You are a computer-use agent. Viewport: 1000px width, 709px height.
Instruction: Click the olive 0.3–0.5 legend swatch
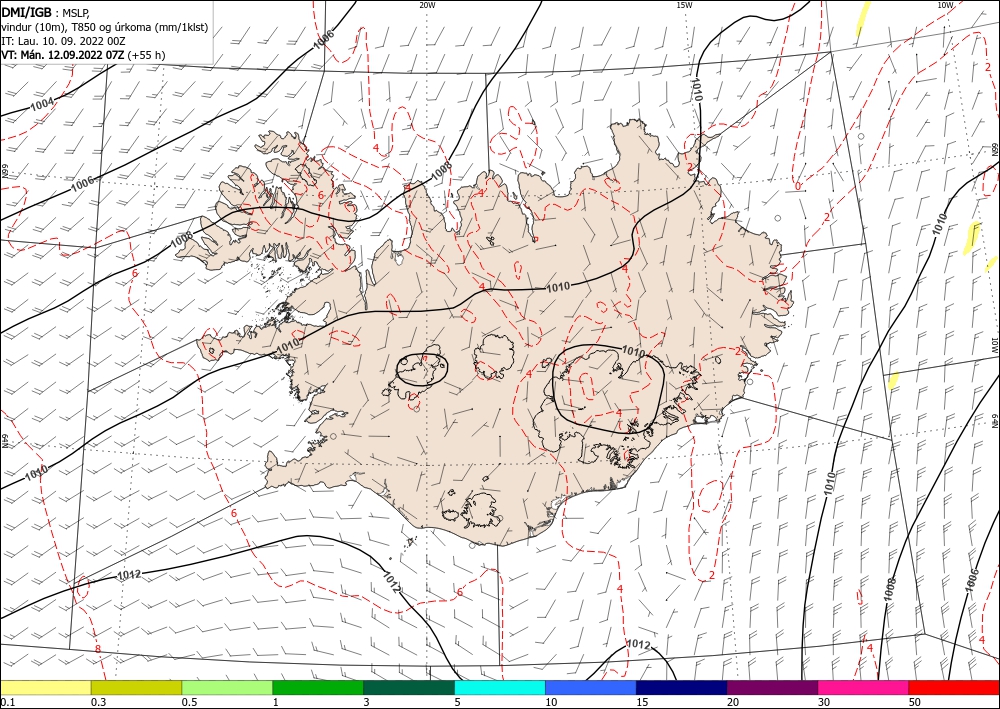(x=136, y=687)
